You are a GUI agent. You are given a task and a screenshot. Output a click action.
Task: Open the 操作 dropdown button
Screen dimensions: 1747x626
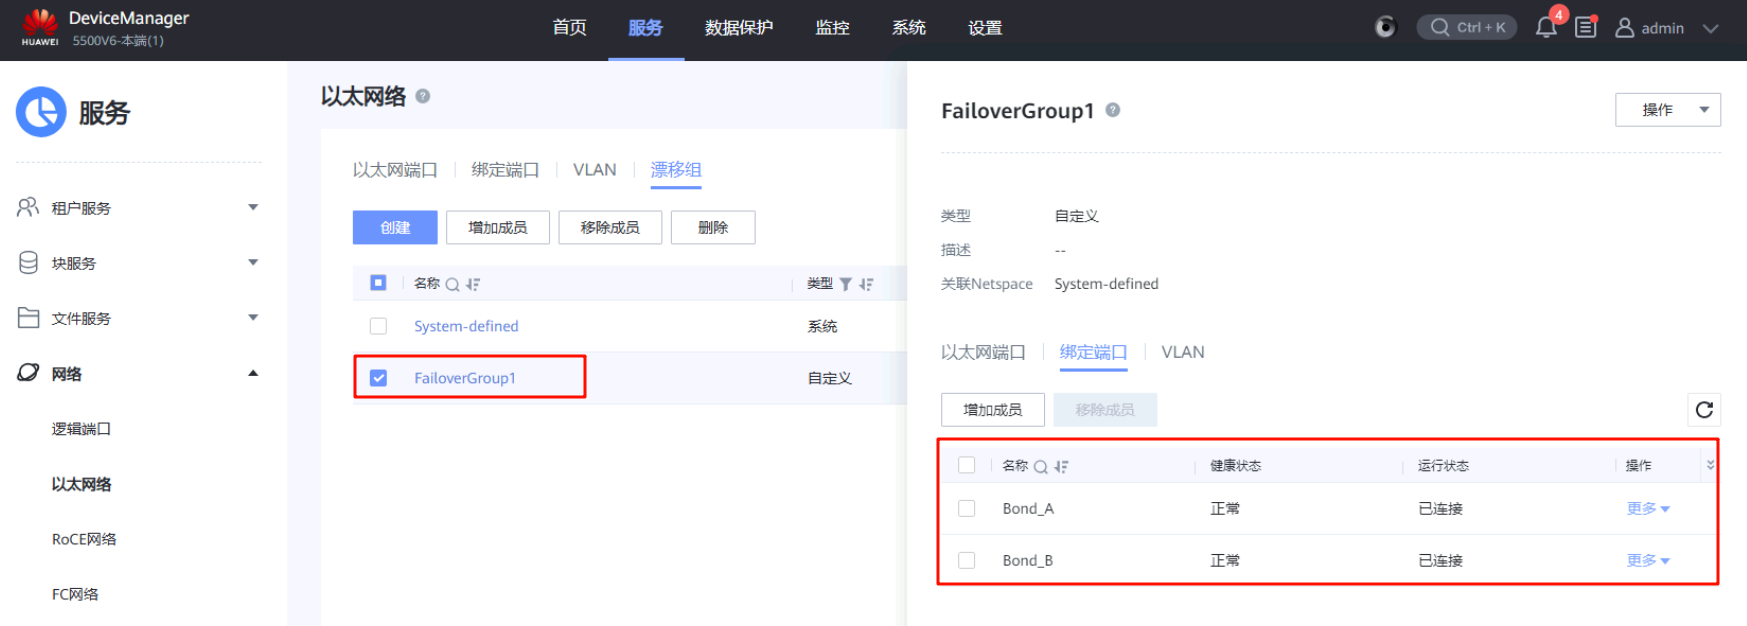[x=1667, y=110]
